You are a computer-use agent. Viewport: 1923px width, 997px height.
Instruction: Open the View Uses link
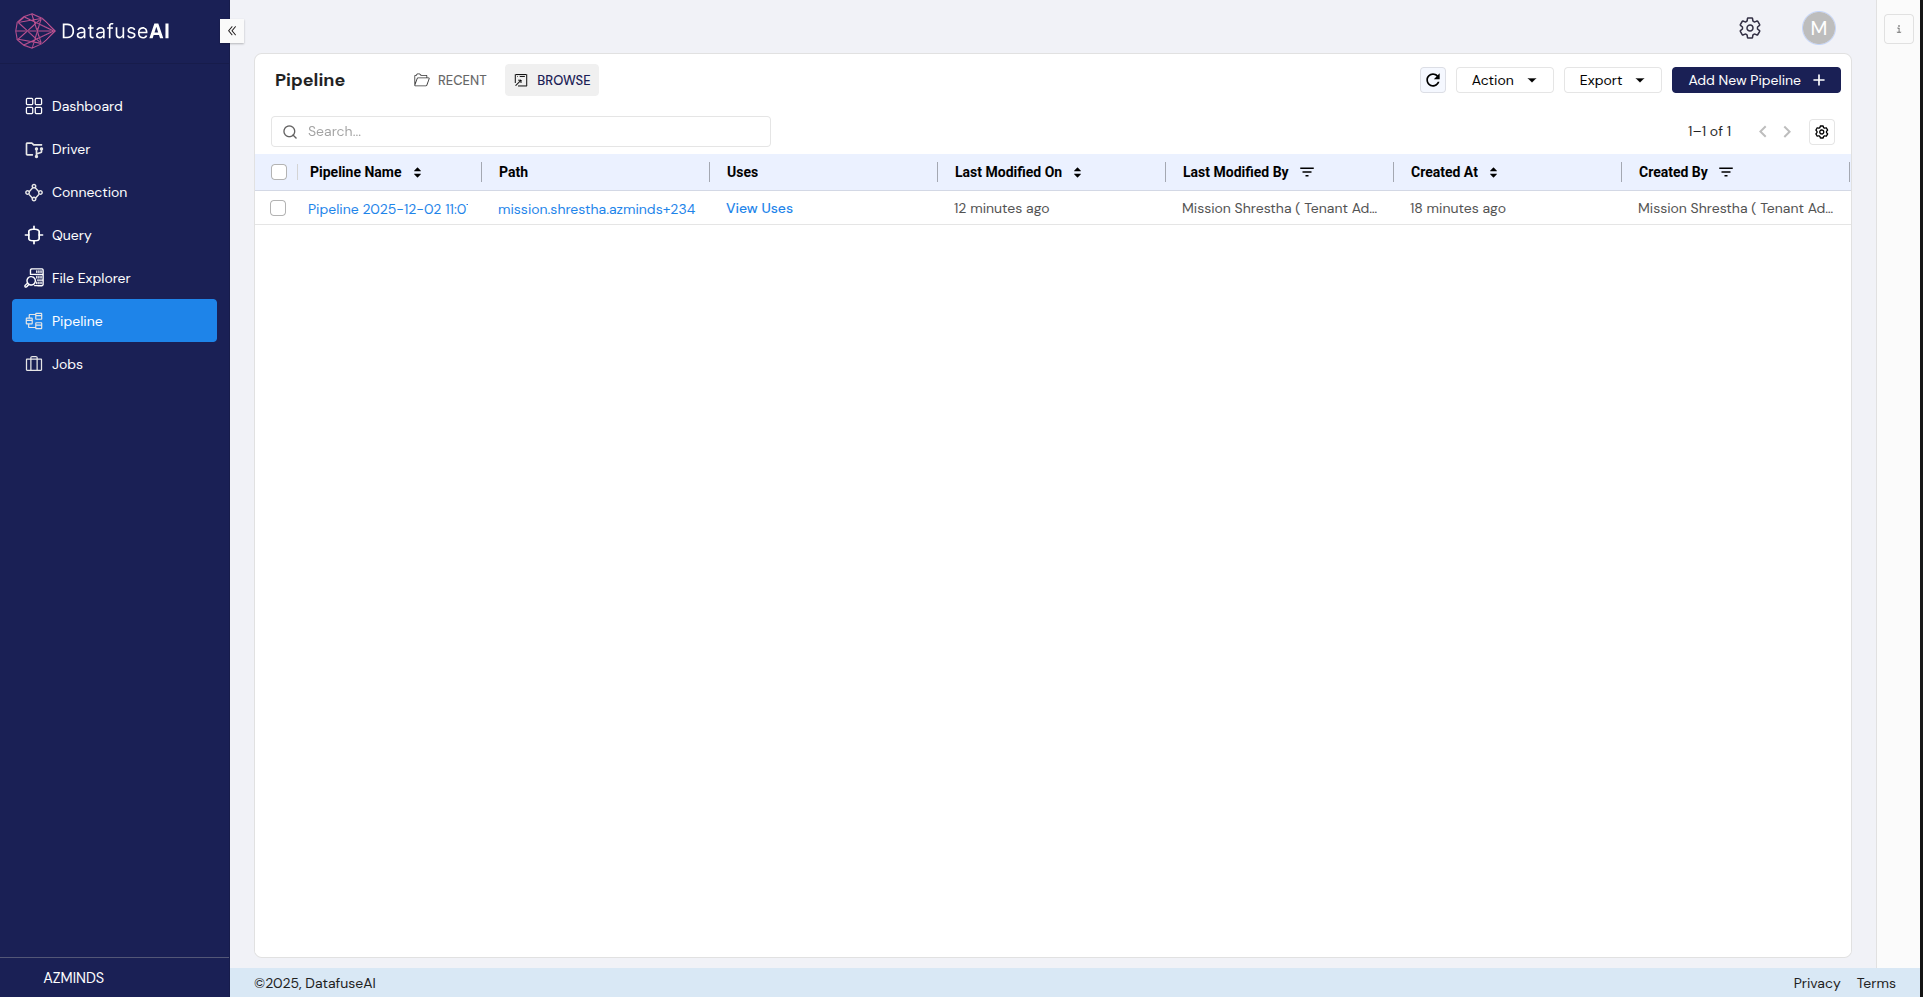pyautogui.click(x=759, y=208)
